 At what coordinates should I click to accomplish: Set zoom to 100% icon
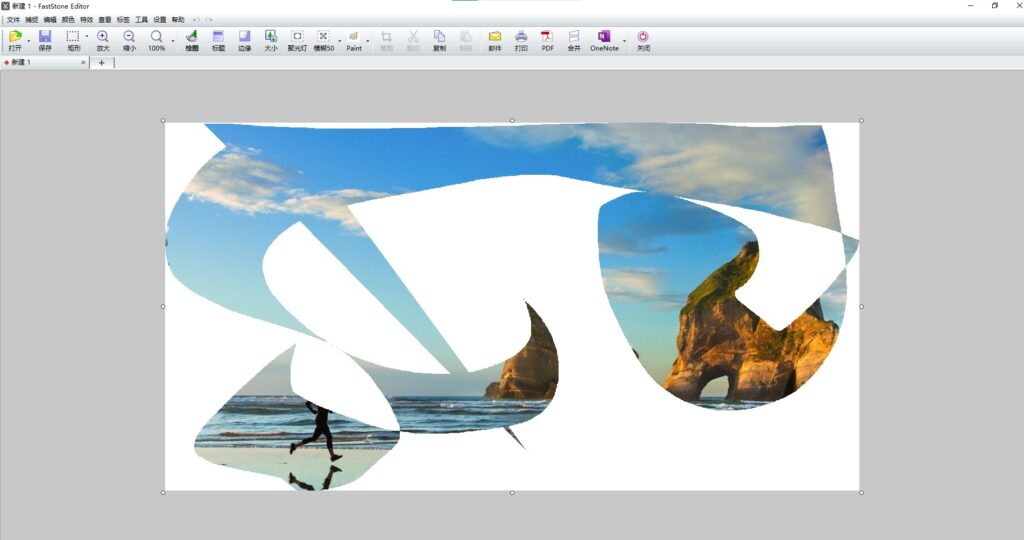(x=156, y=40)
